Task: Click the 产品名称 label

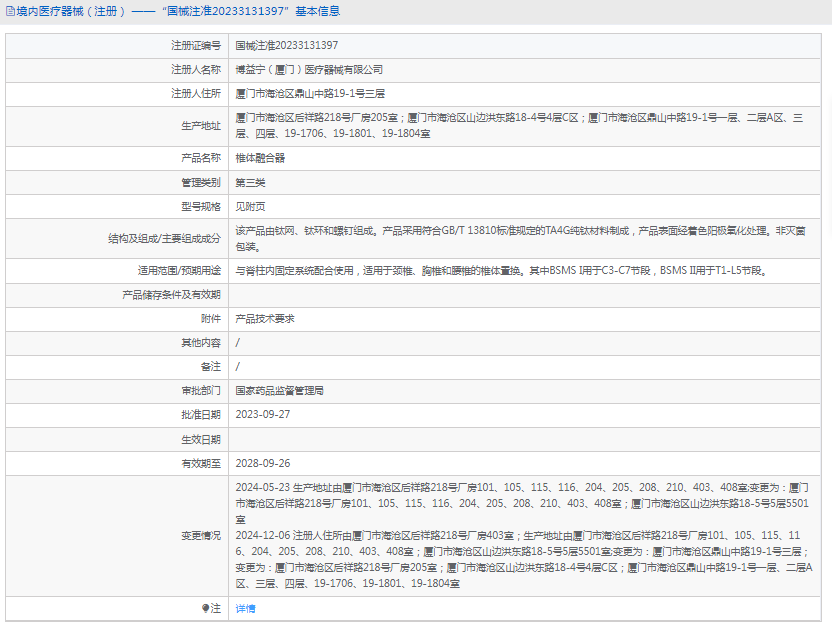Action: click(201, 158)
